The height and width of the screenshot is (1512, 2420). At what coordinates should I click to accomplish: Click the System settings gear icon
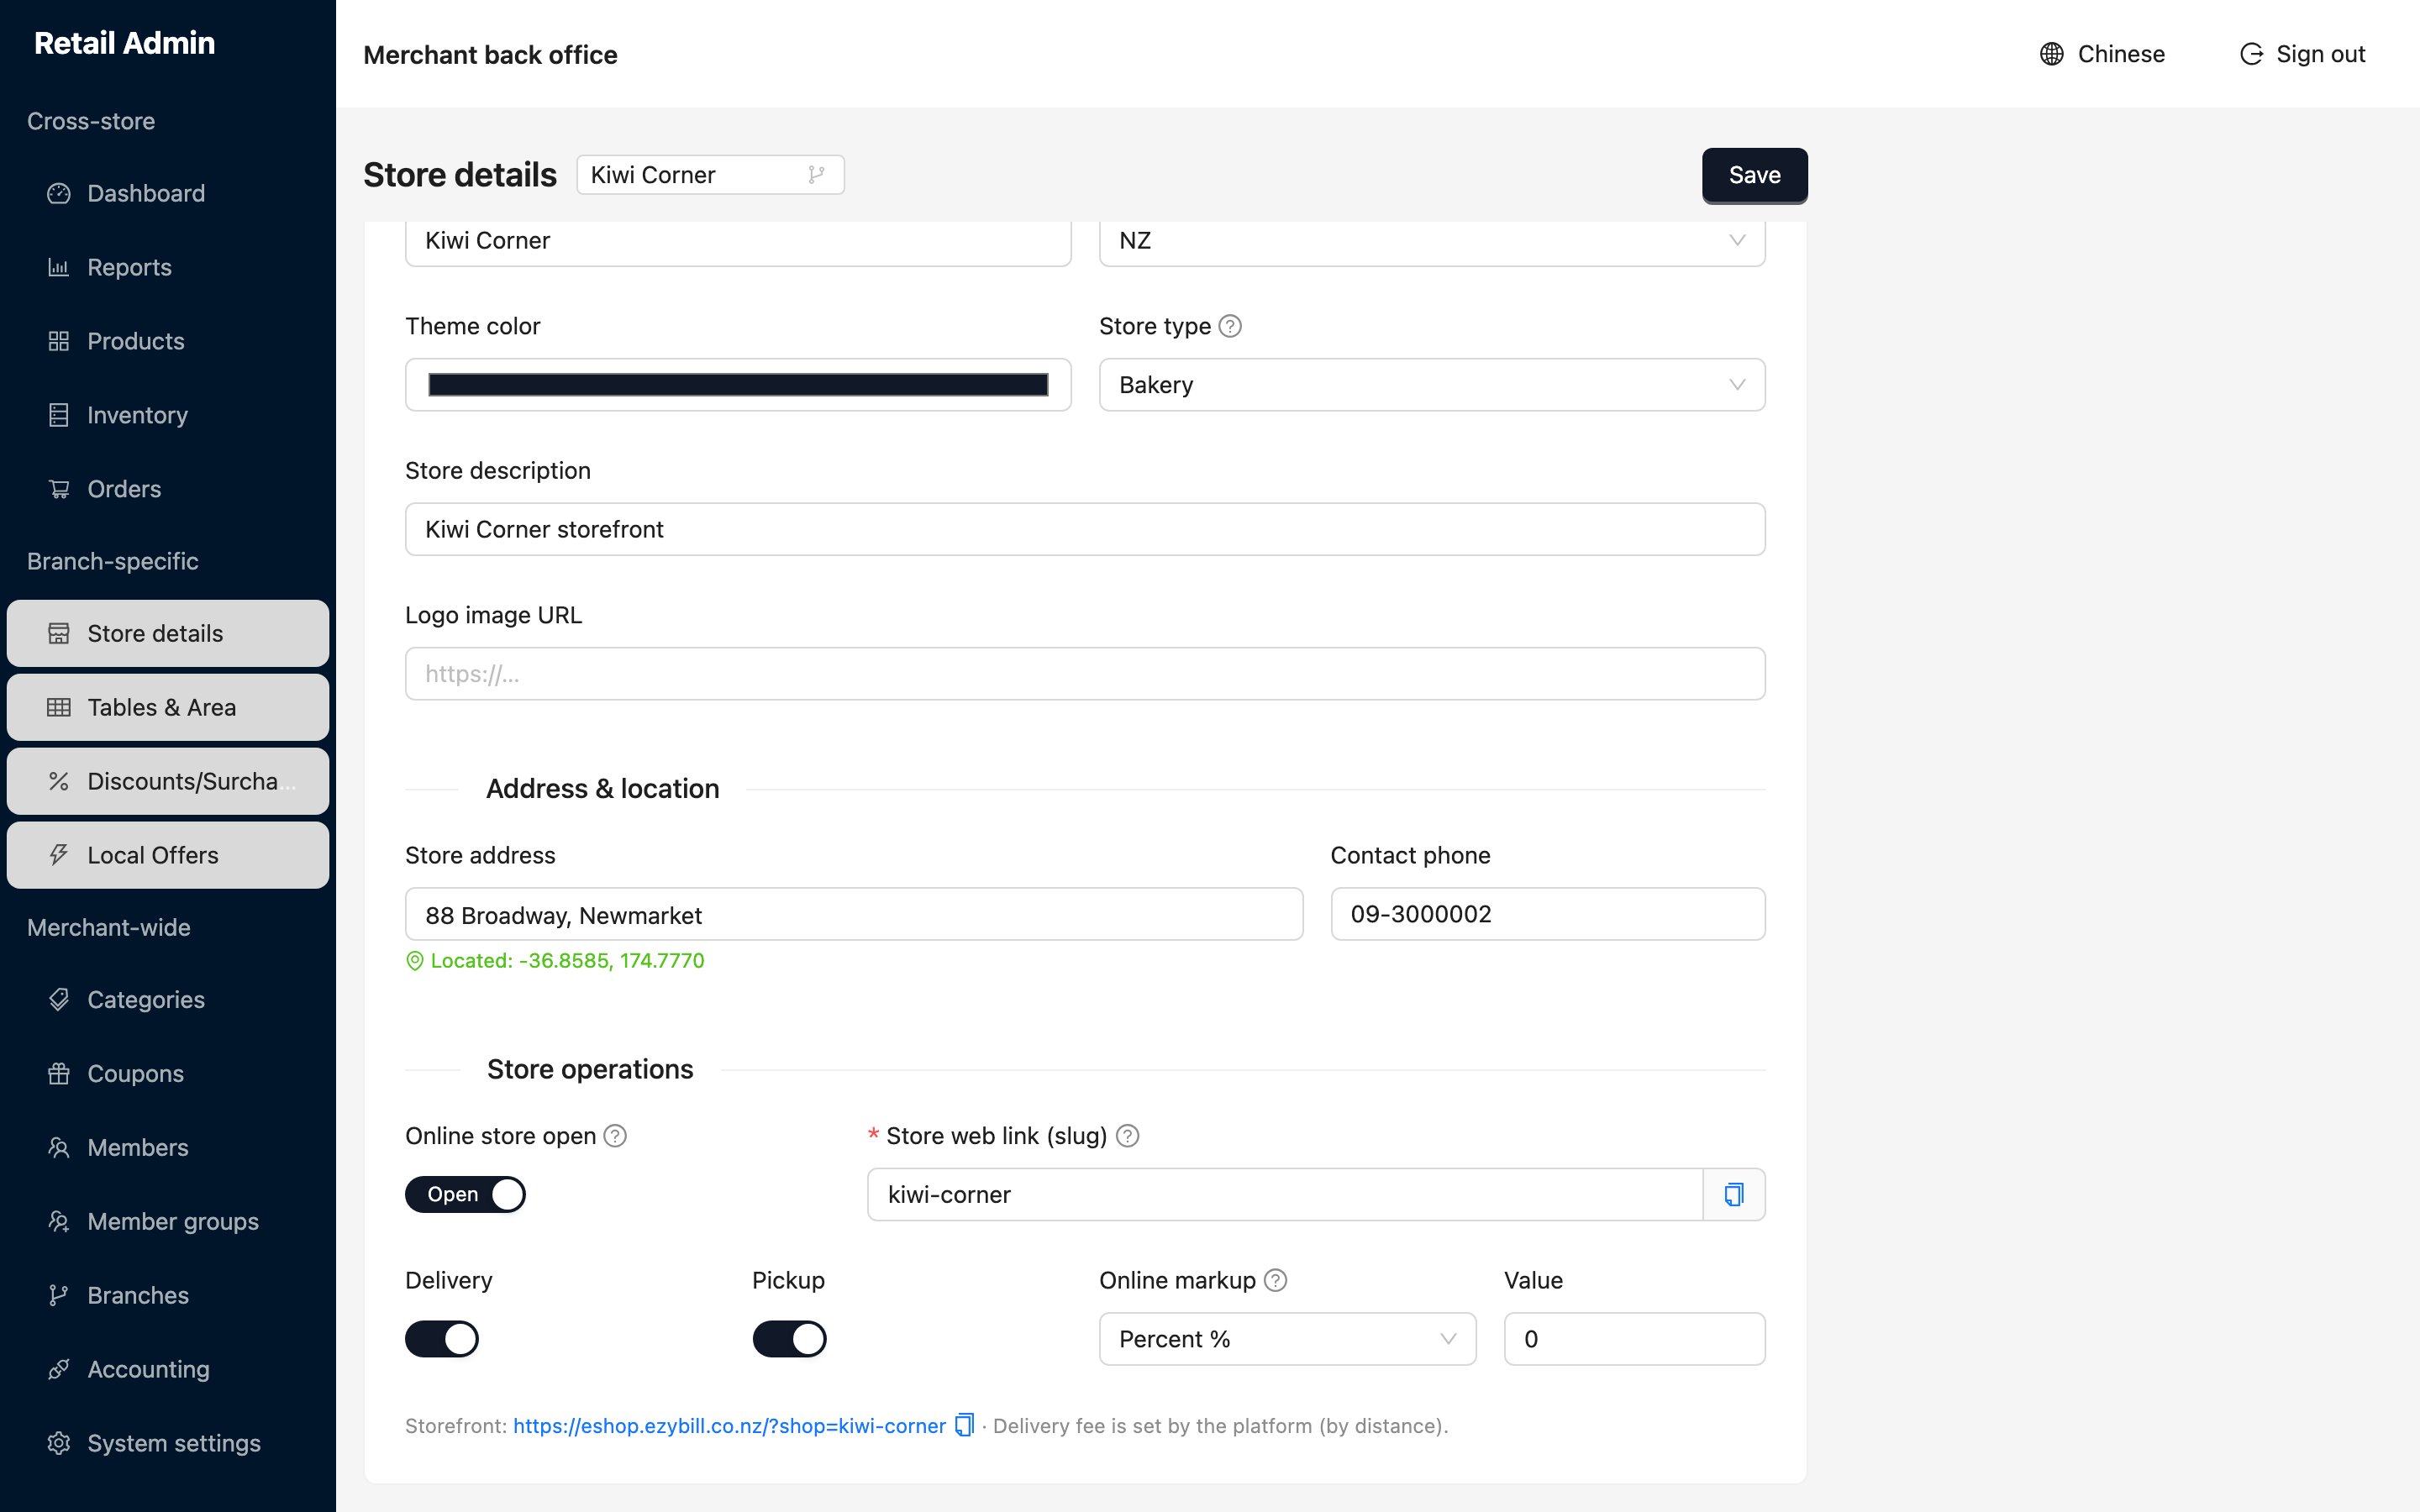(59, 1443)
